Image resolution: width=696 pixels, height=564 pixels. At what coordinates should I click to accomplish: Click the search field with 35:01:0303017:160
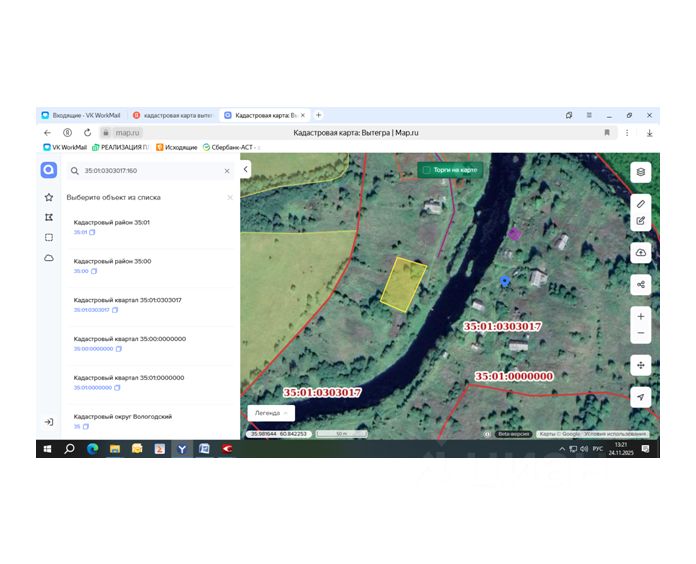[151, 171]
